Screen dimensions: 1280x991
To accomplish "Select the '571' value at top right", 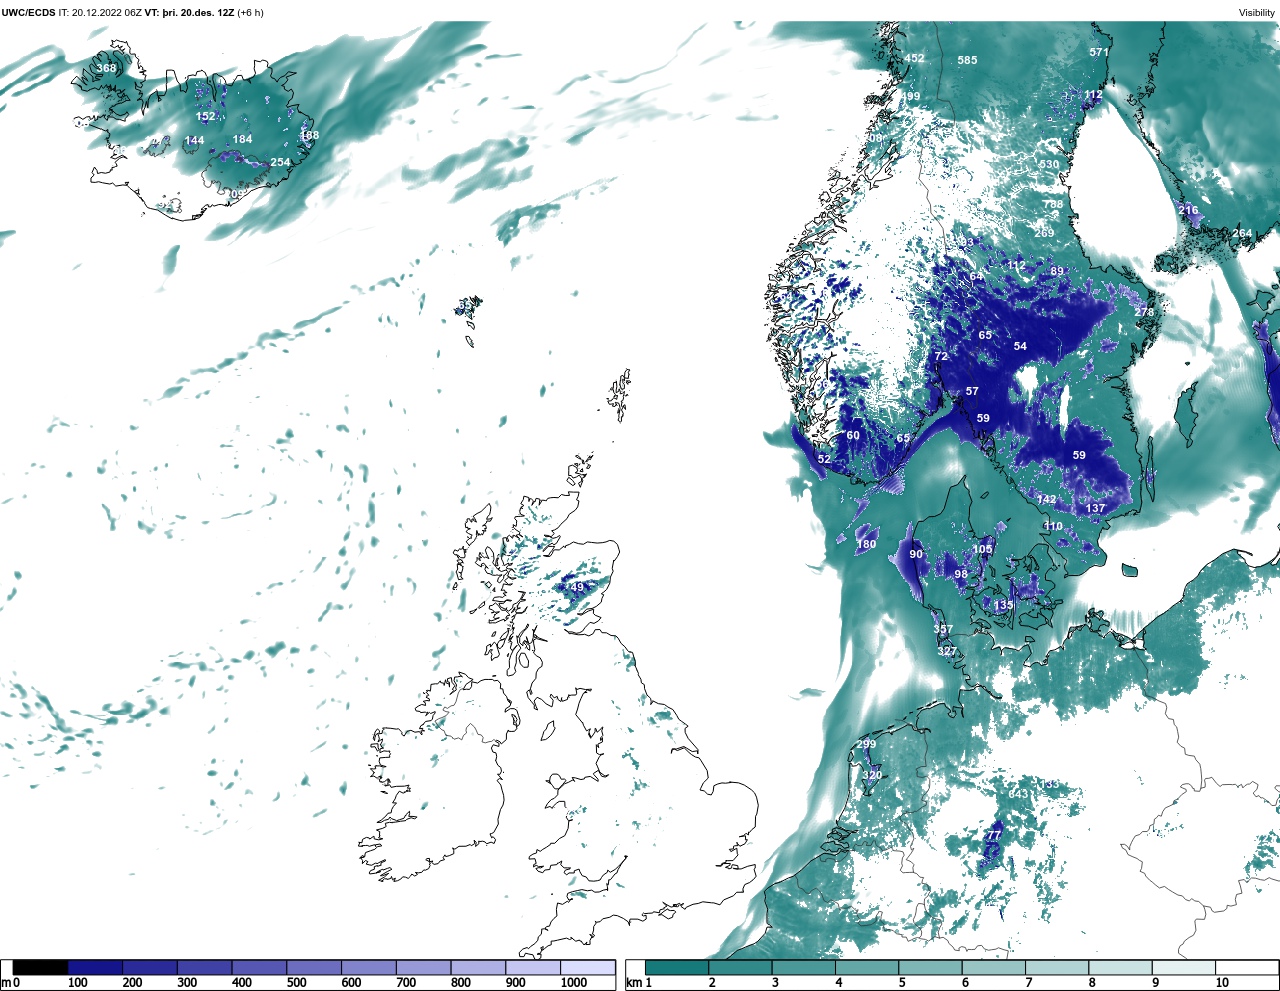I will [x=1100, y=53].
